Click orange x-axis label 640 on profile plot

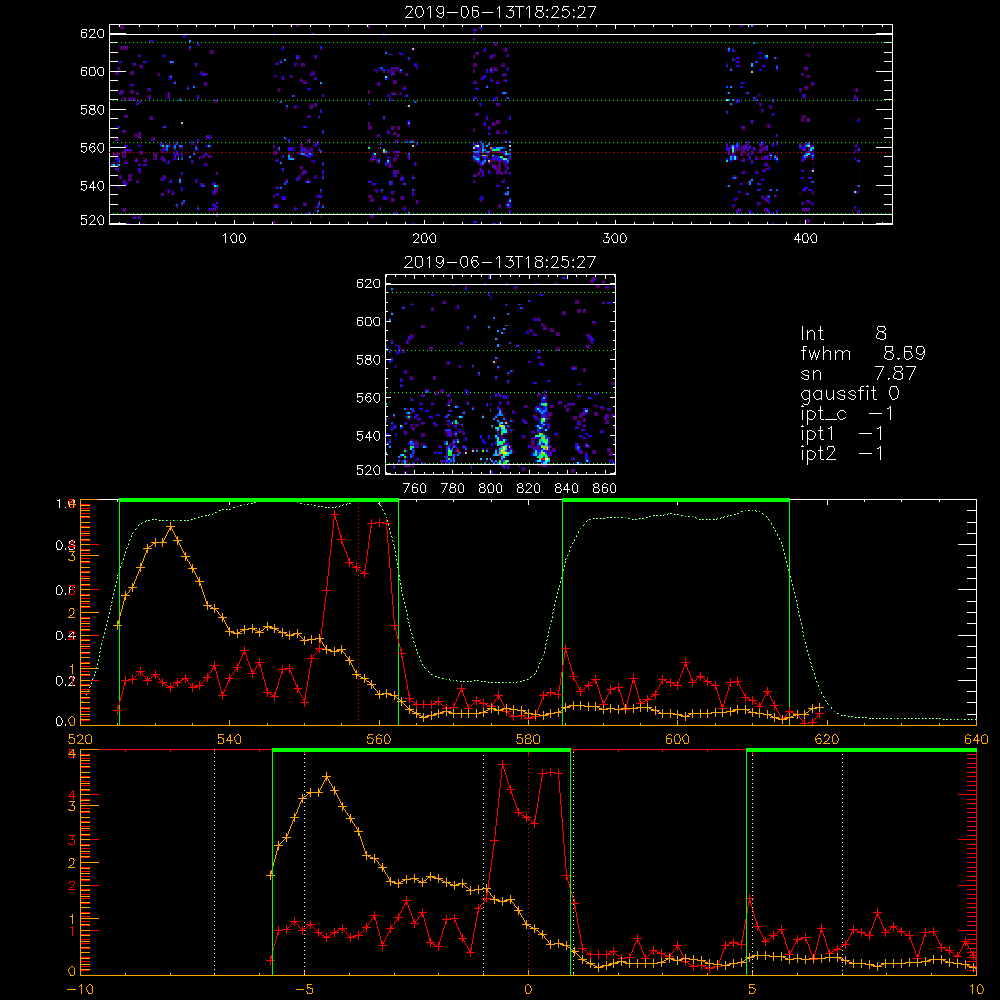point(976,739)
